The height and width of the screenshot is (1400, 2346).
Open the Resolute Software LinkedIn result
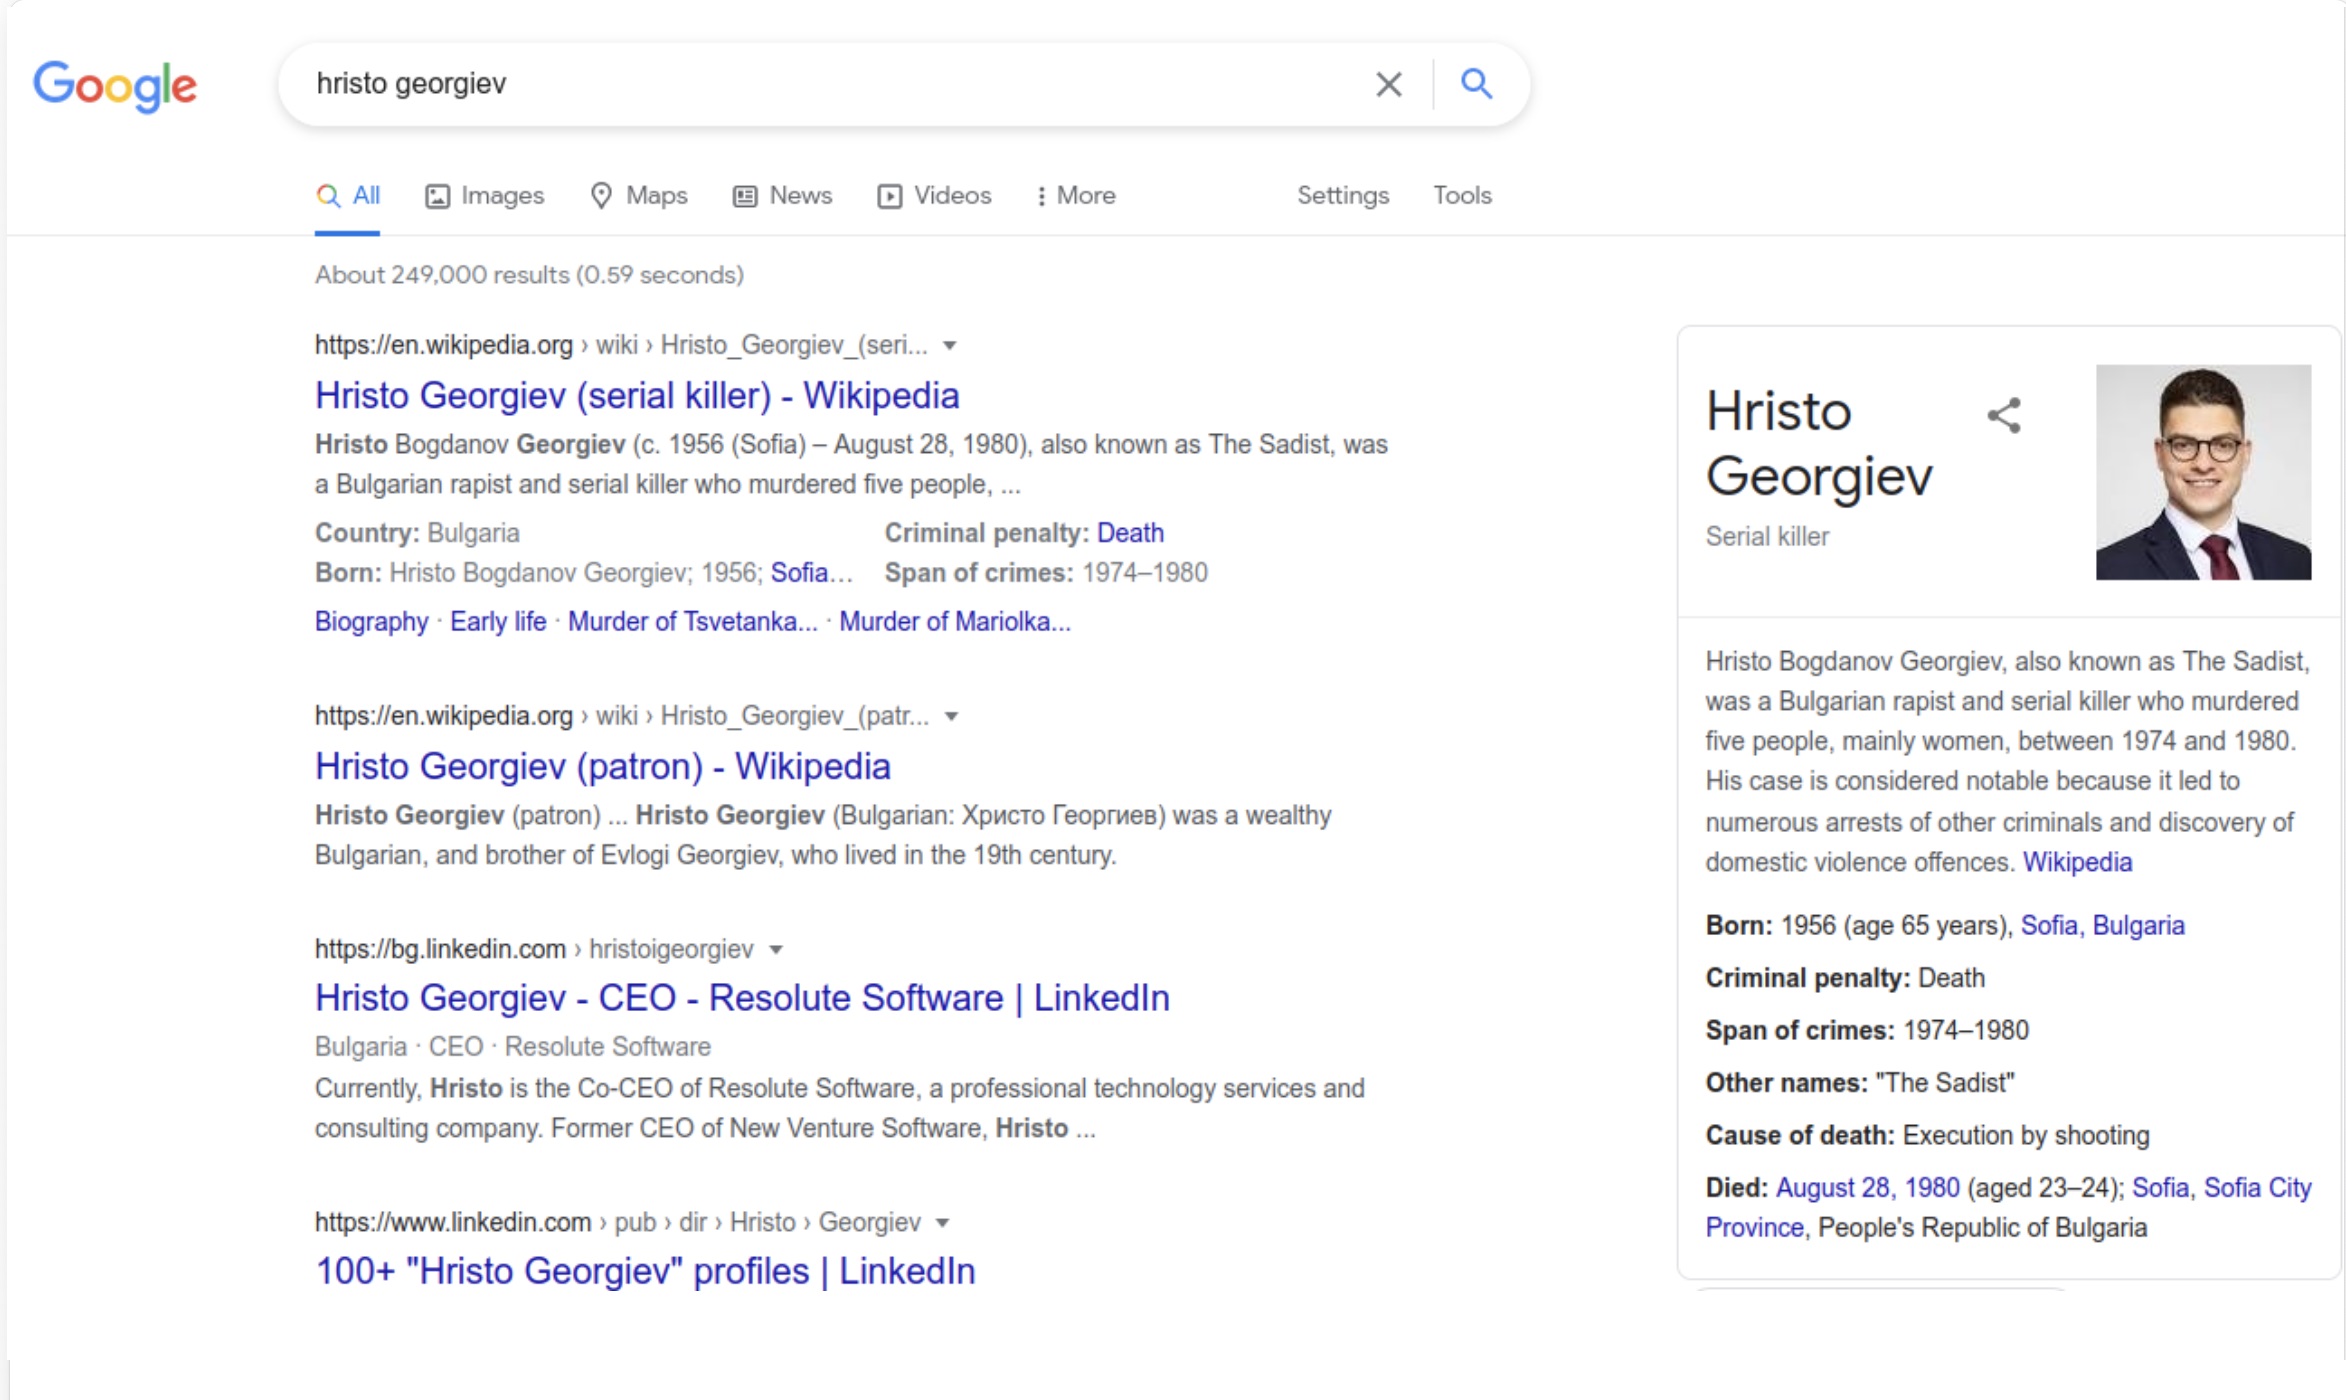pos(742,997)
